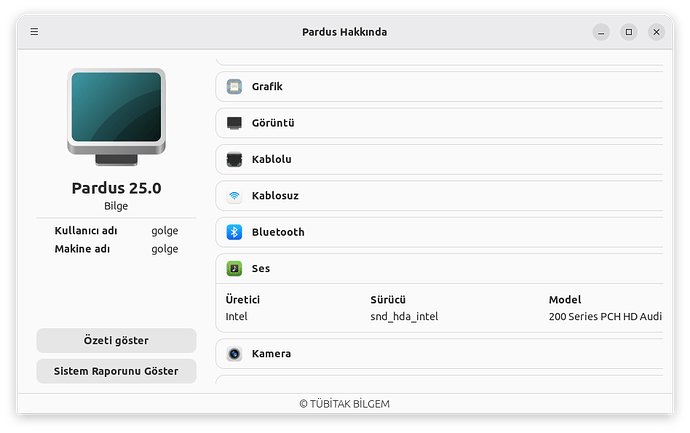Click the Ses audio icon
Viewport: 690px width, 433px height.
pyautogui.click(x=234, y=268)
